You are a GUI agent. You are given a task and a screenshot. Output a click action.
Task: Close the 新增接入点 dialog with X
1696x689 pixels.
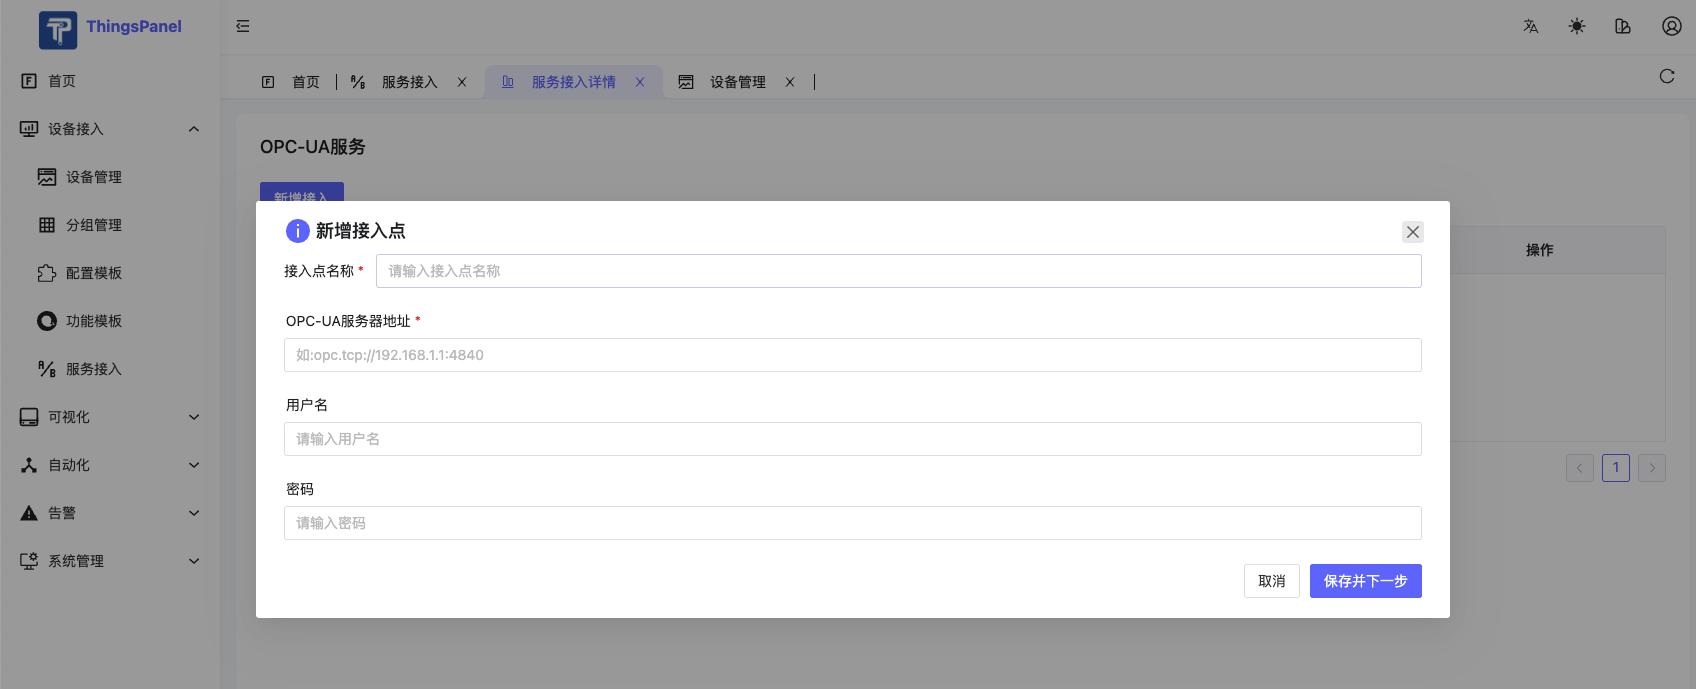pos(1412,232)
